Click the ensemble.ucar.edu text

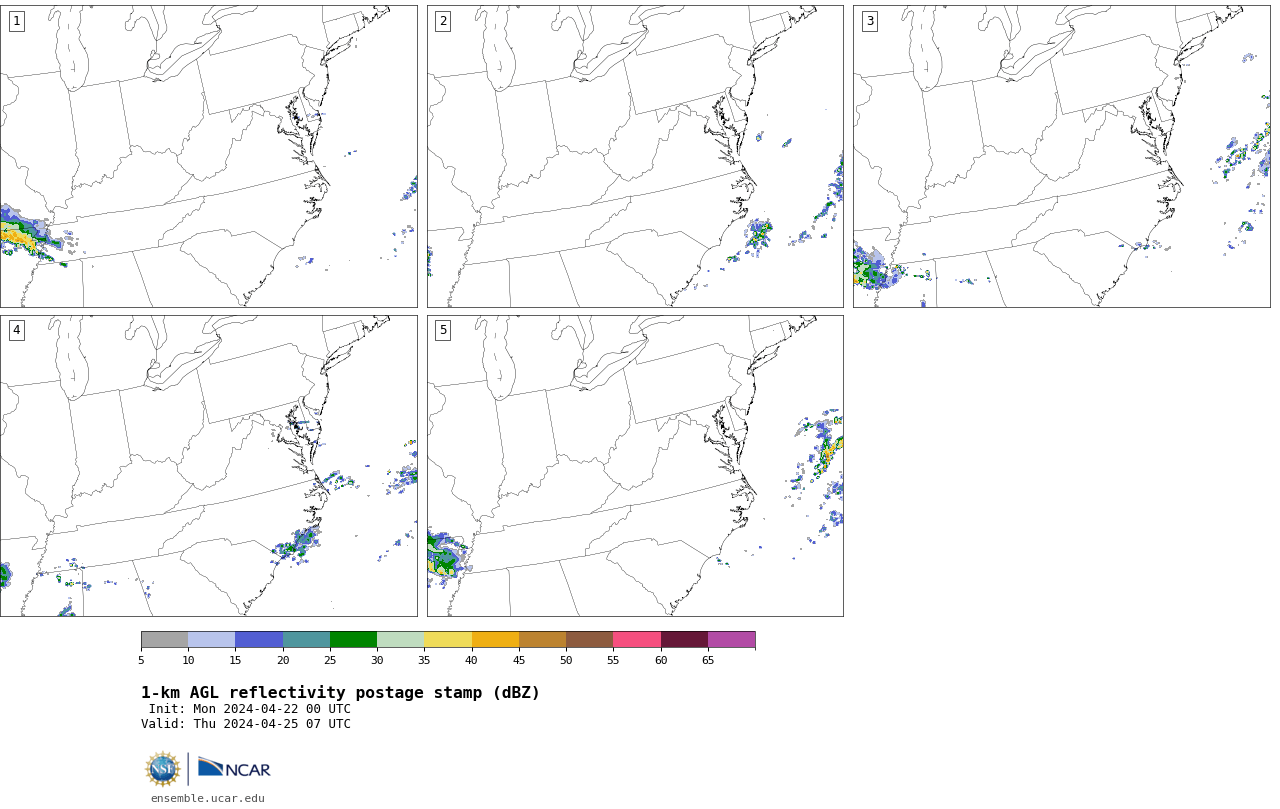208,798
